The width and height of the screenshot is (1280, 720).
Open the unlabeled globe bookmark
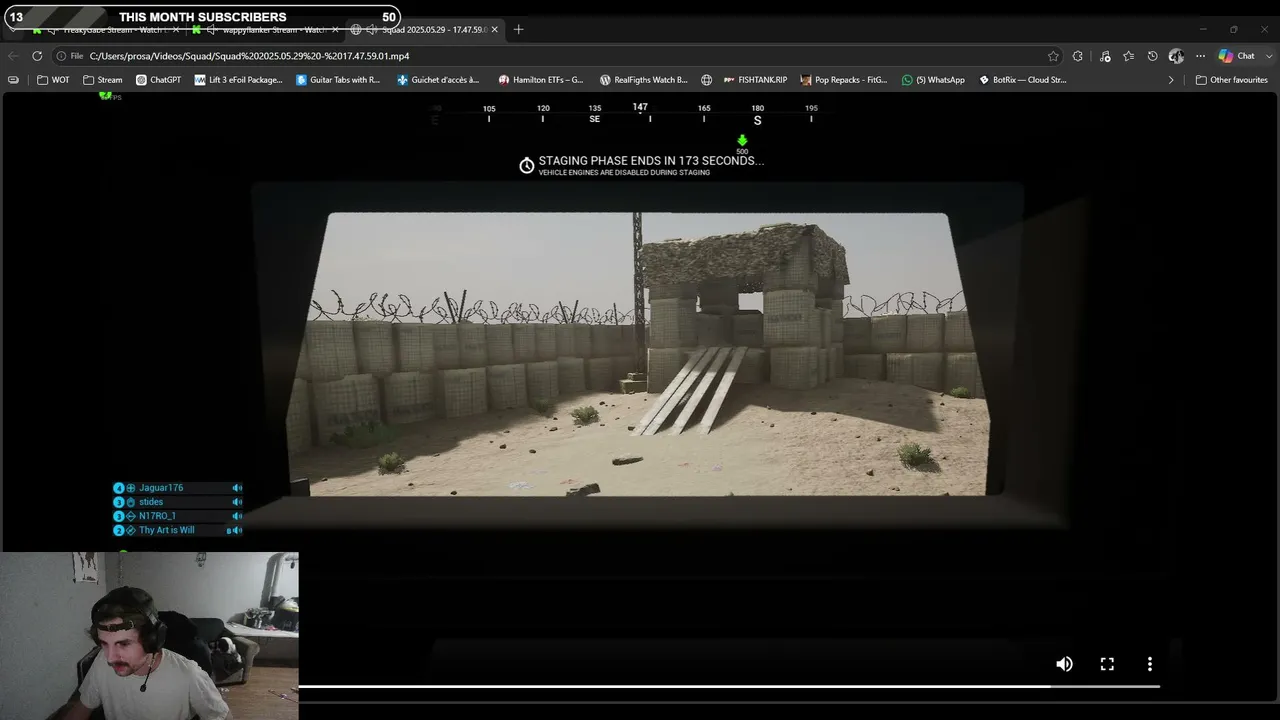[707, 80]
